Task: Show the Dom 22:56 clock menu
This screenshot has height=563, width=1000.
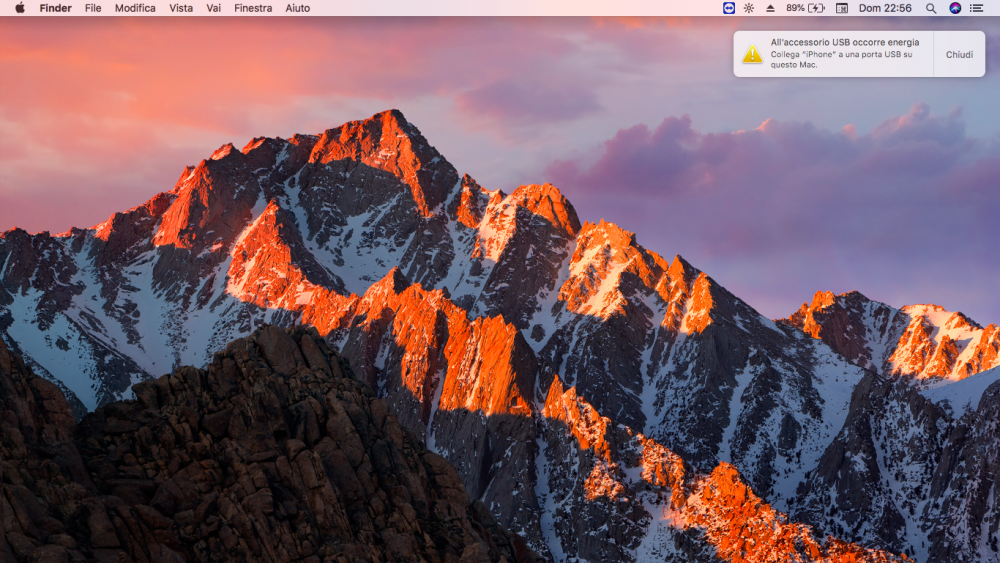Action: pos(885,8)
